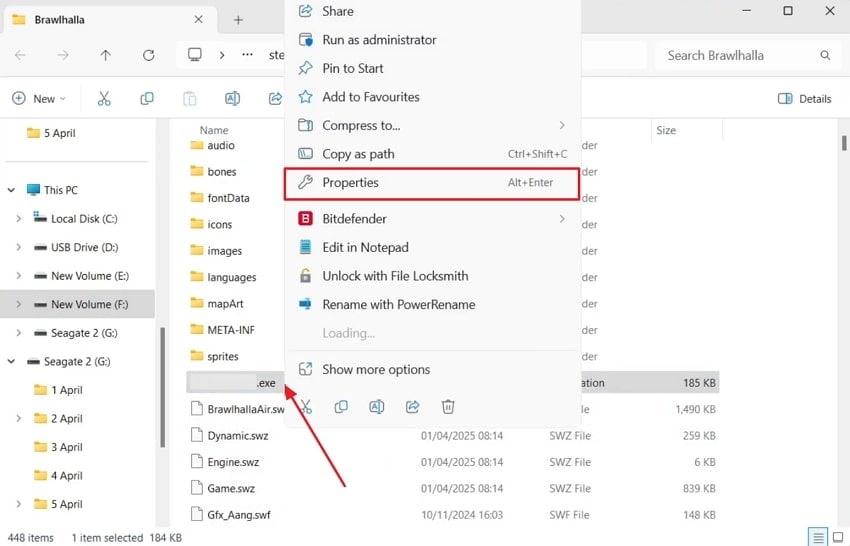Image resolution: width=850 pixels, height=546 pixels.
Task: Select Seagate 2 (G:) expanded tree item
Action: click(x=77, y=362)
